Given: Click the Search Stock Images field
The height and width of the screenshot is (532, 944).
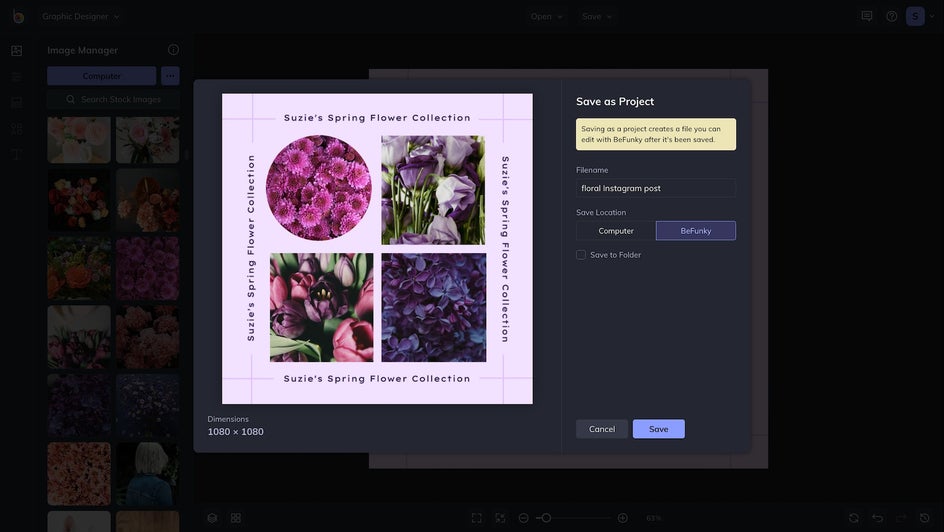Looking at the screenshot, I should (x=113, y=99).
